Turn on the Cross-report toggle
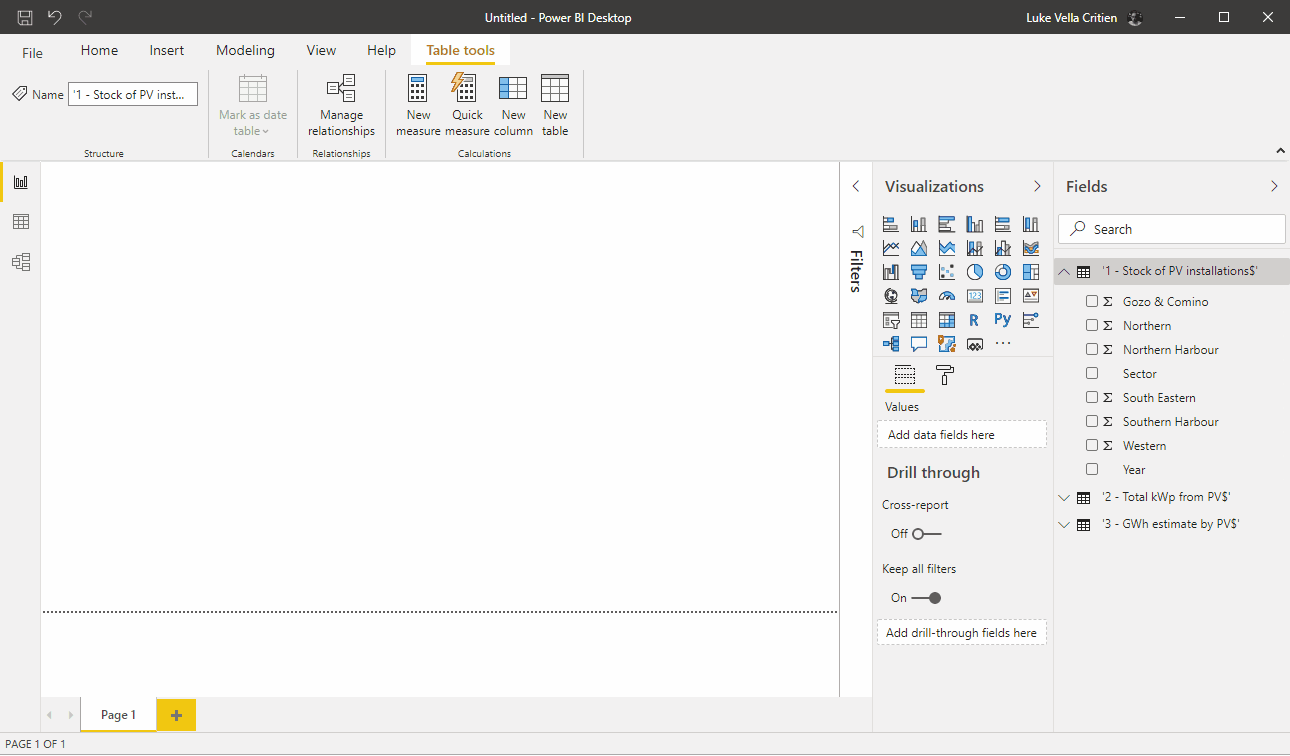 pyautogui.click(x=926, y=534)
